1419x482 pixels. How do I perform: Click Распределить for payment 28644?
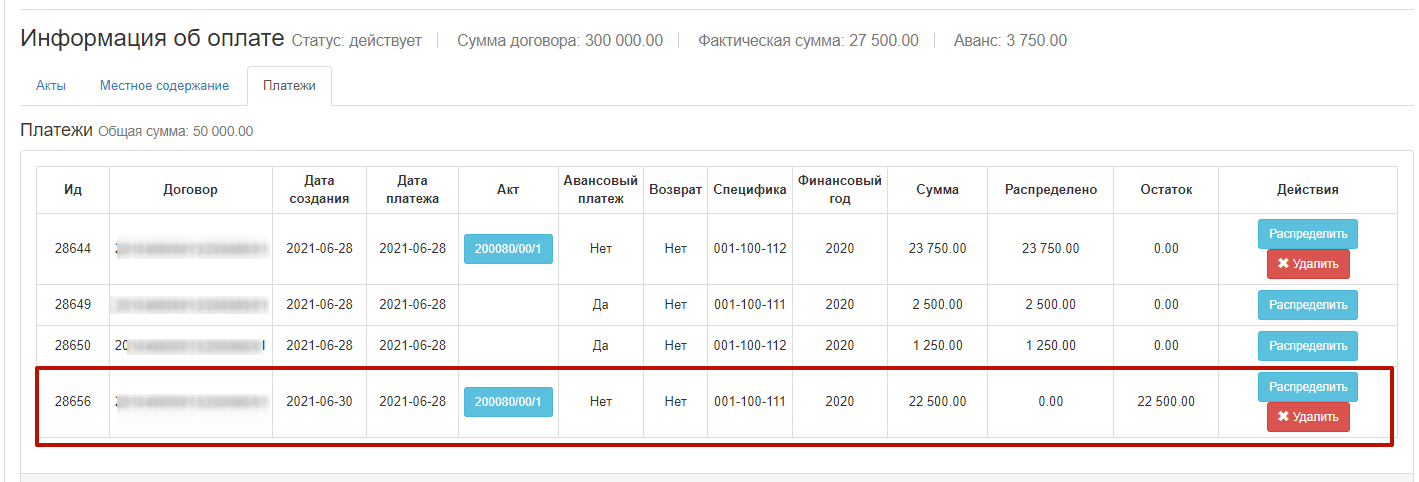1307,234
